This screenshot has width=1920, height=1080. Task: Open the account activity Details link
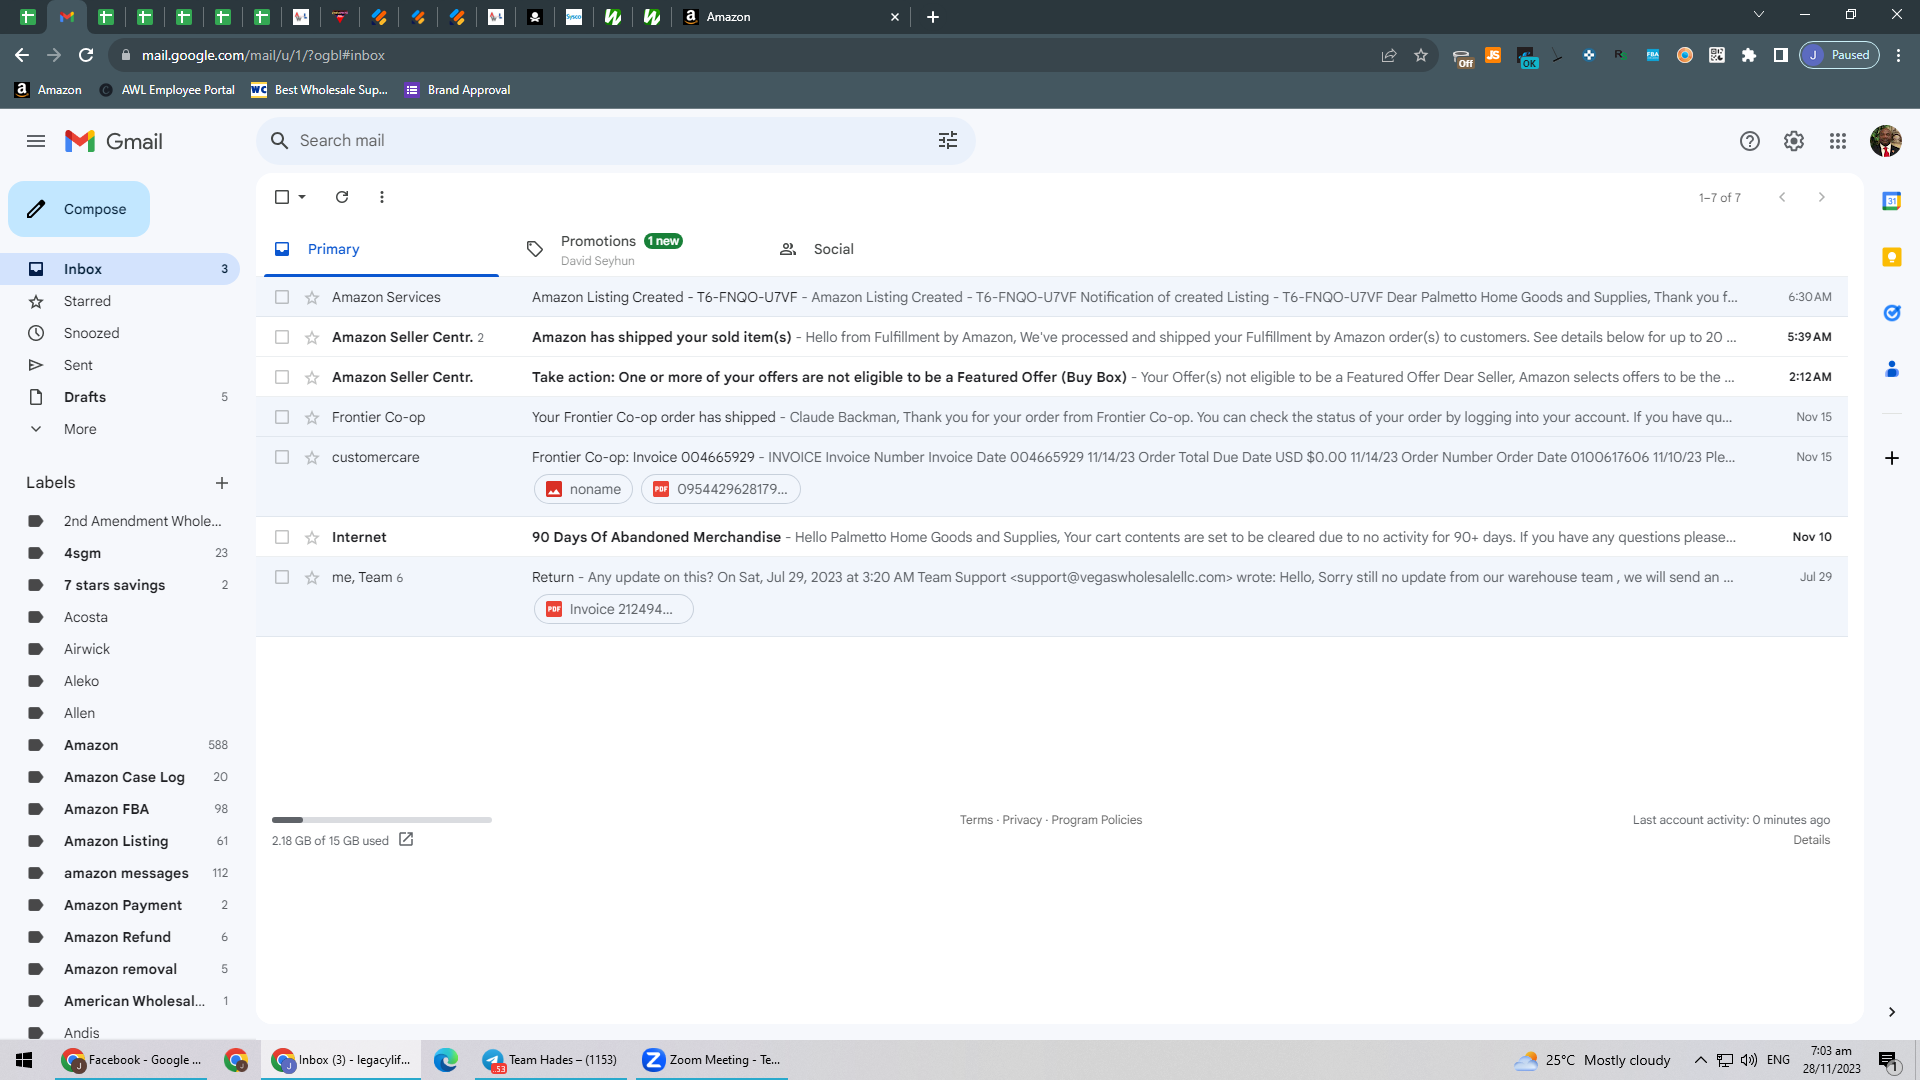1811,840
